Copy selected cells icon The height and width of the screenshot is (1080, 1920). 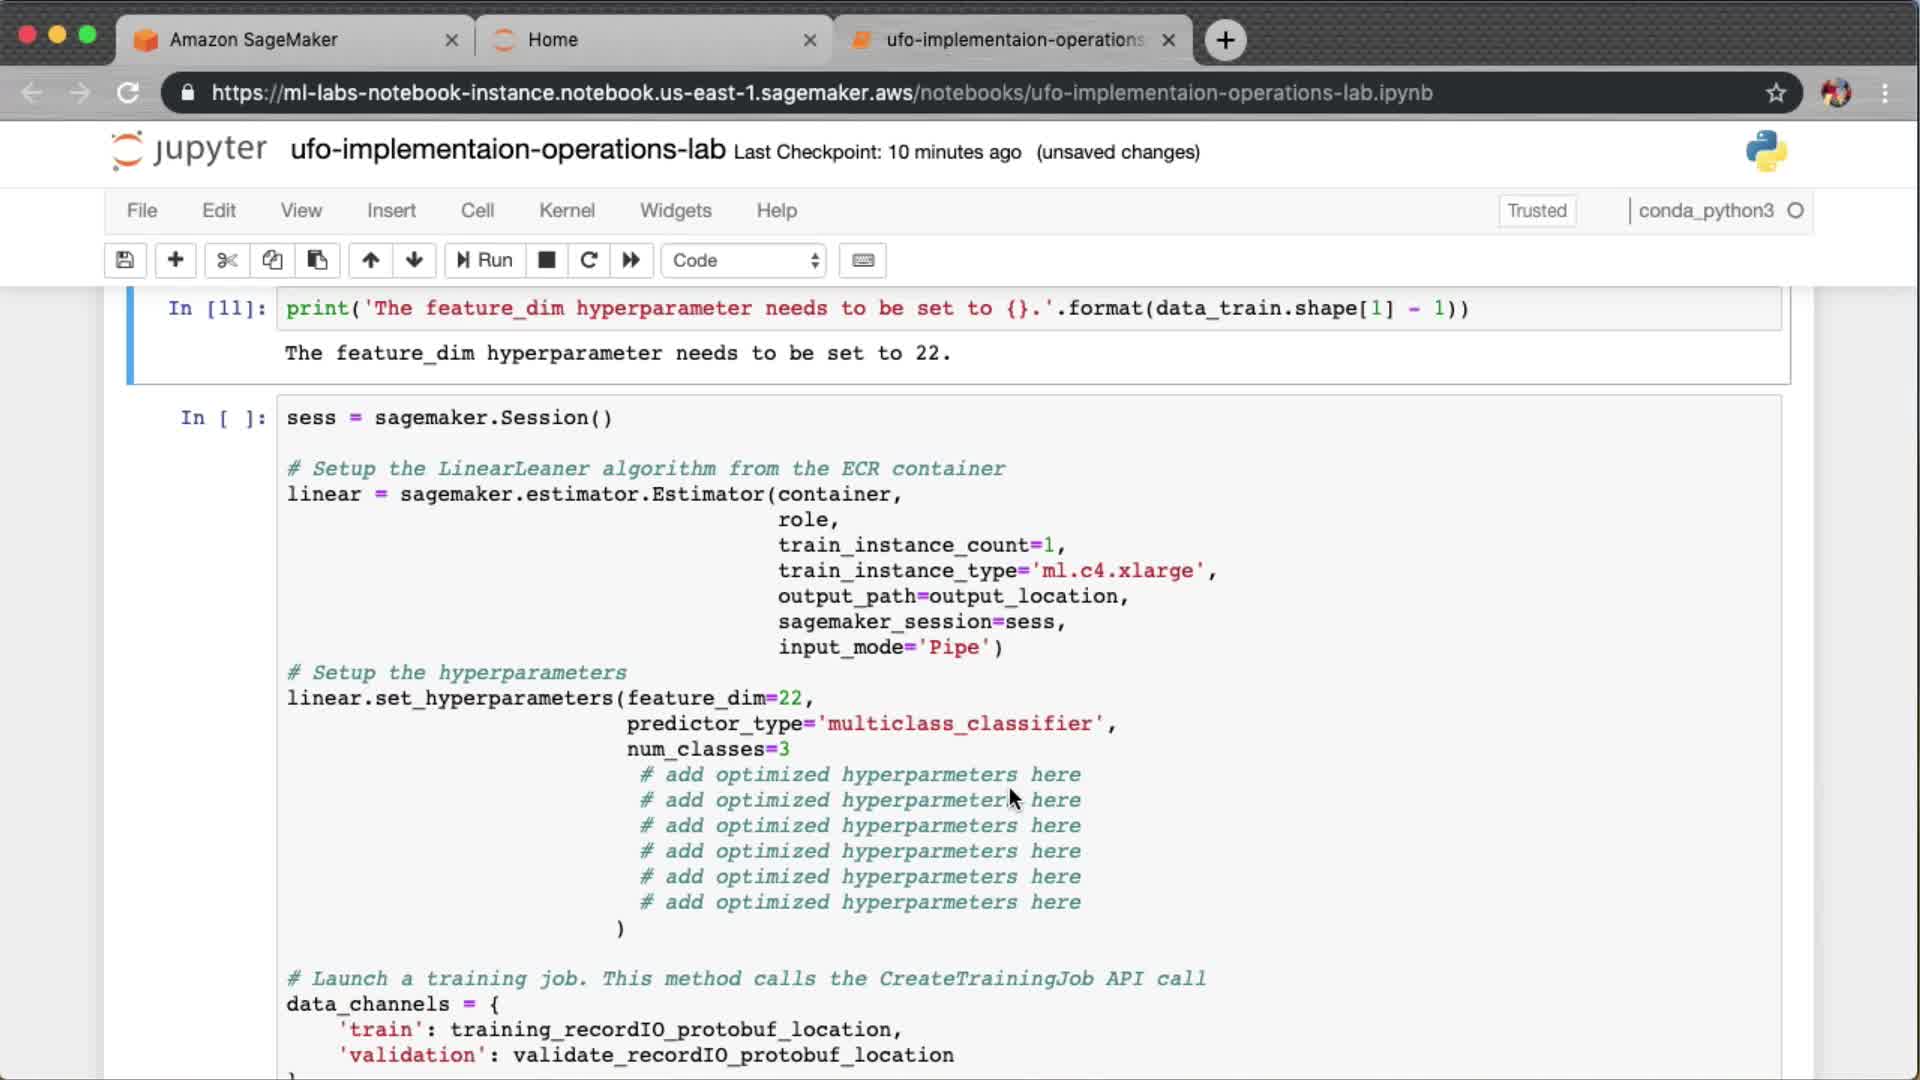tap(272, 260)
